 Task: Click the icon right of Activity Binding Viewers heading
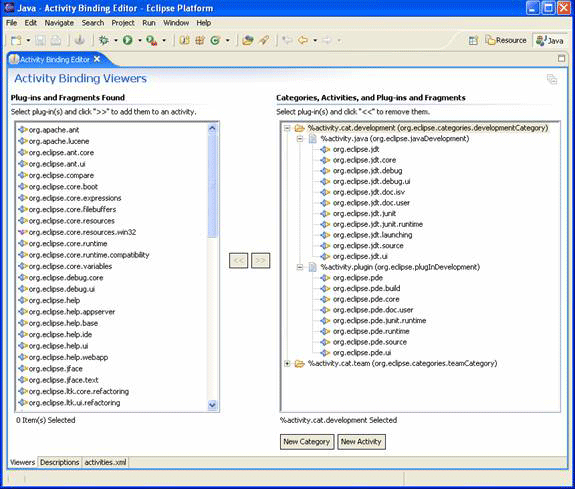pos(552,79)
